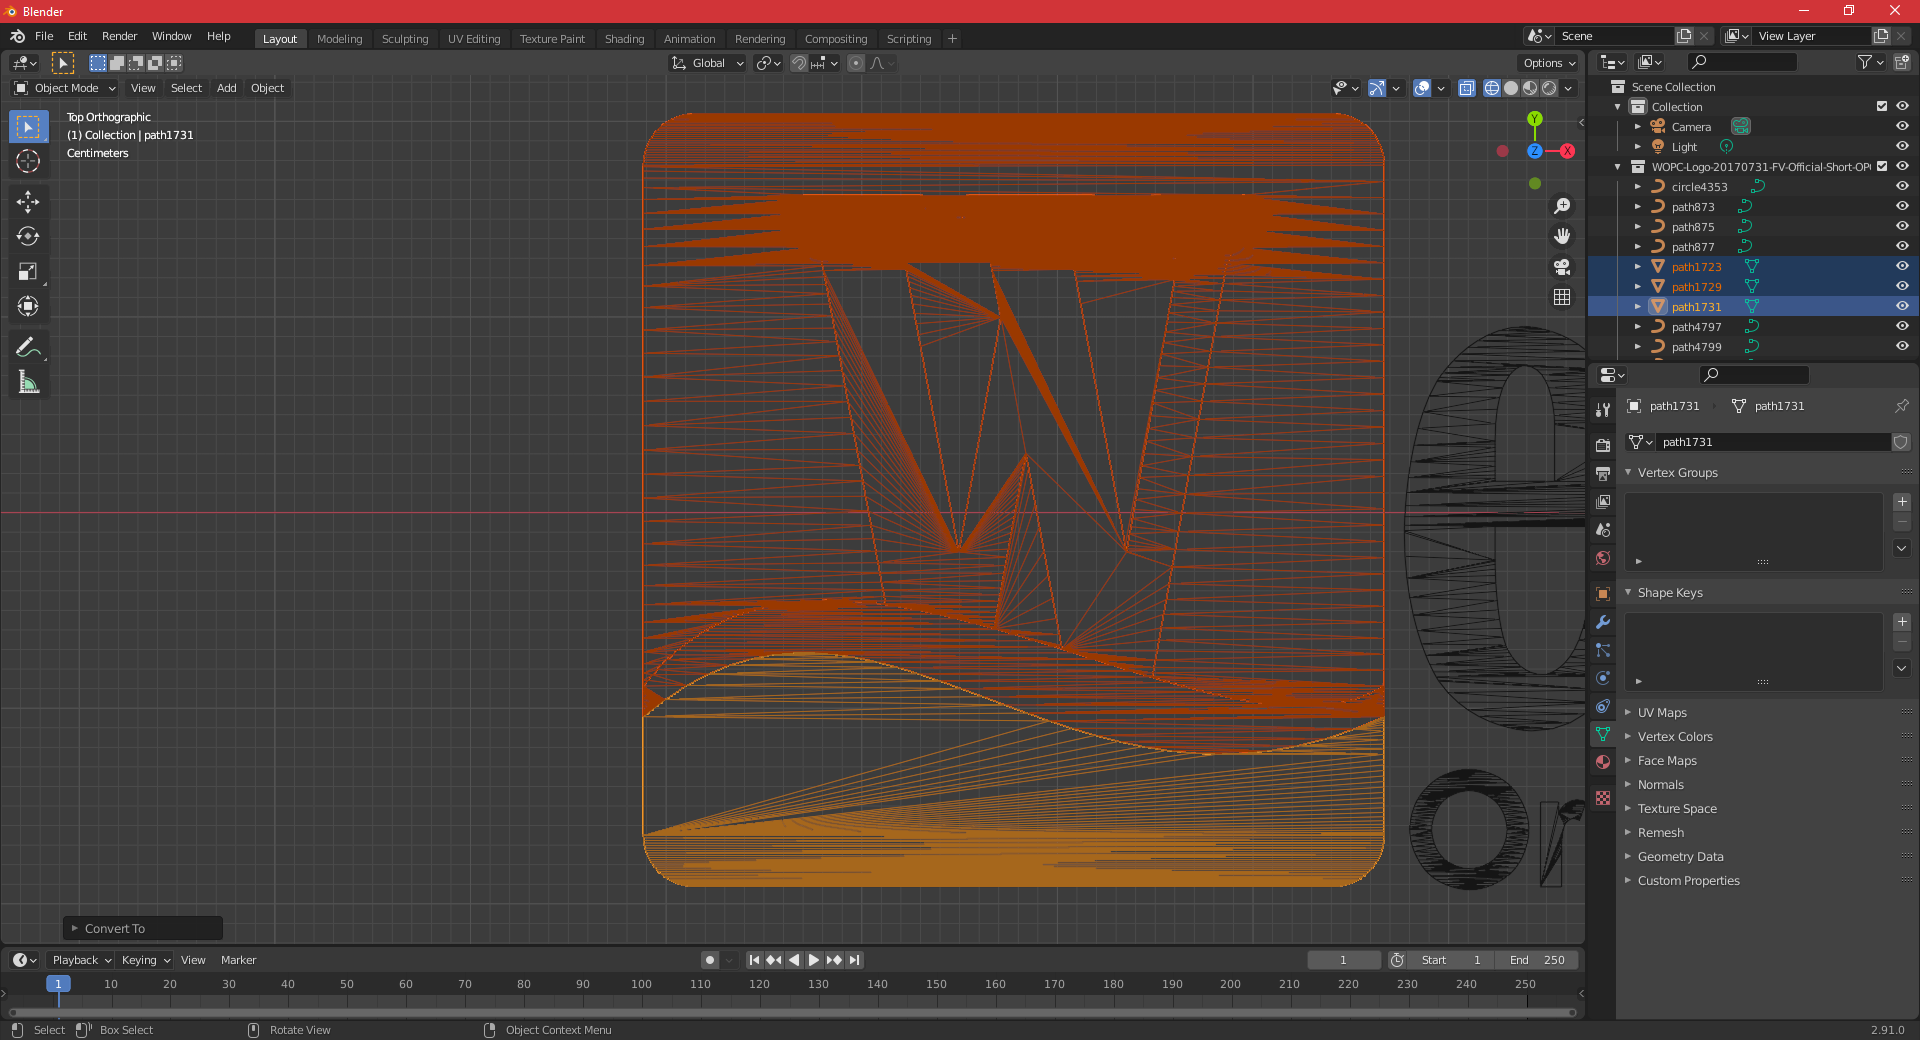
Task: Toggle auto keying record button
Action: (x=710, y=960)
